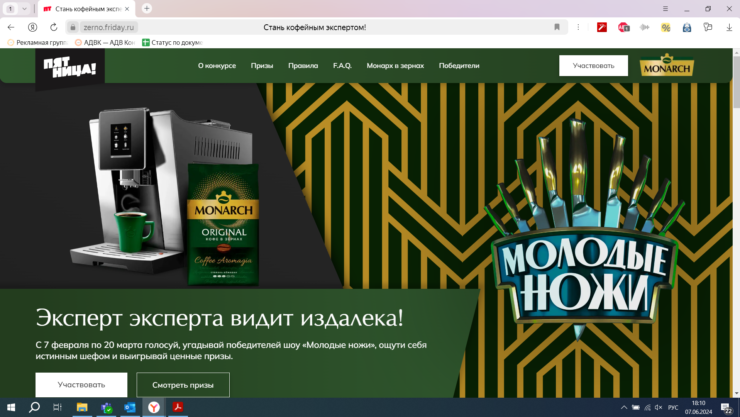Switch the РУС input language indicator
The height and width of the screenshot is (417, 740).
[673, 408]
